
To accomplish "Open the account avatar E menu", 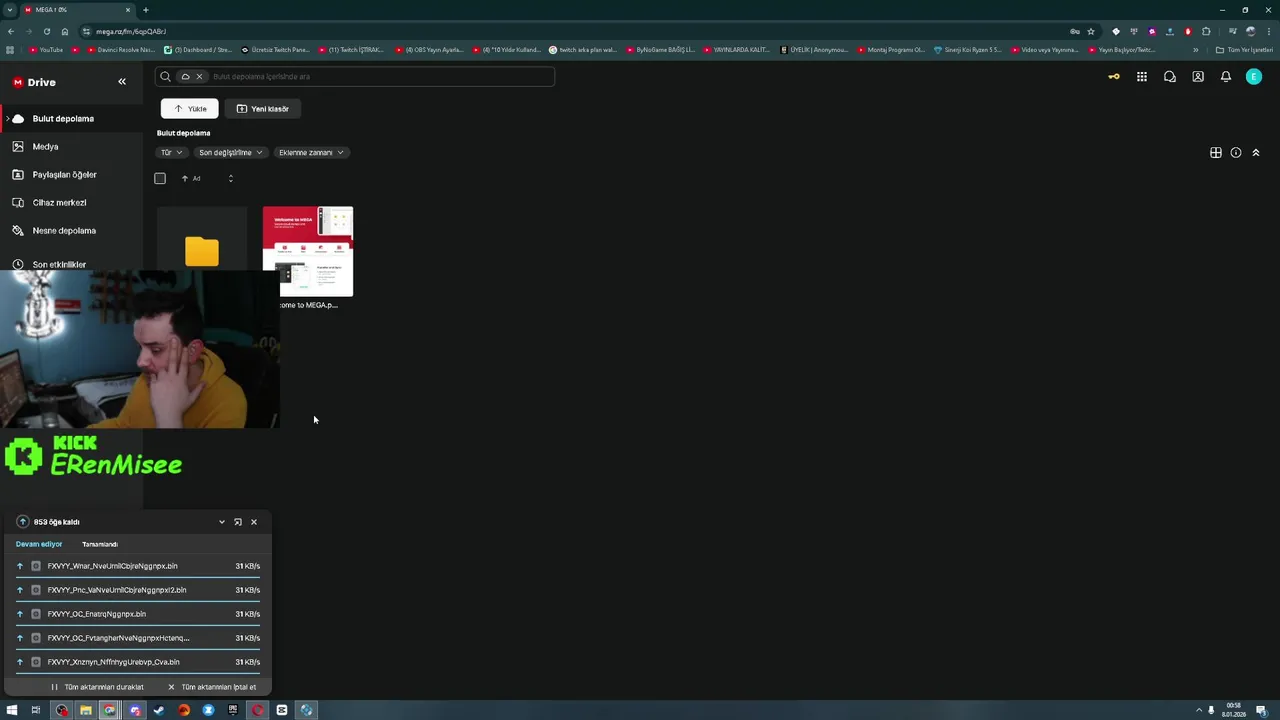I will (1254, 77).
